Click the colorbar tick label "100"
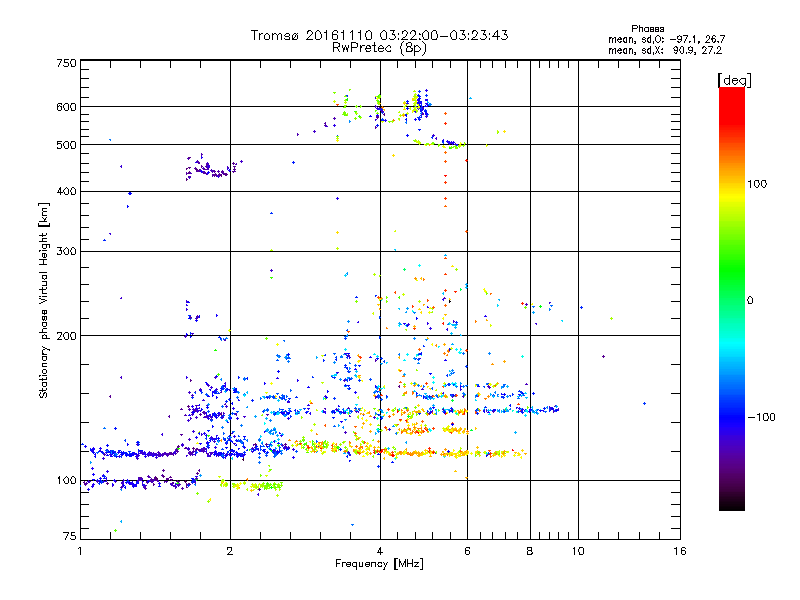 pyautogui.click(x=757, y=184)
